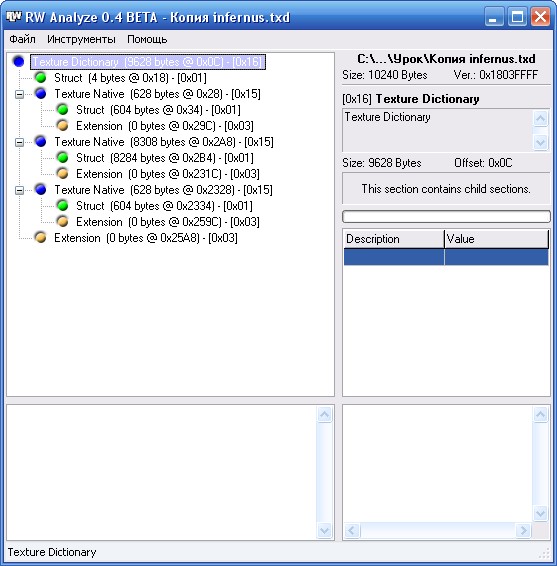Click orange icon of Extension @ 0x25A8
The height and width of the screenshot is (566, 557).
[41, 238]
